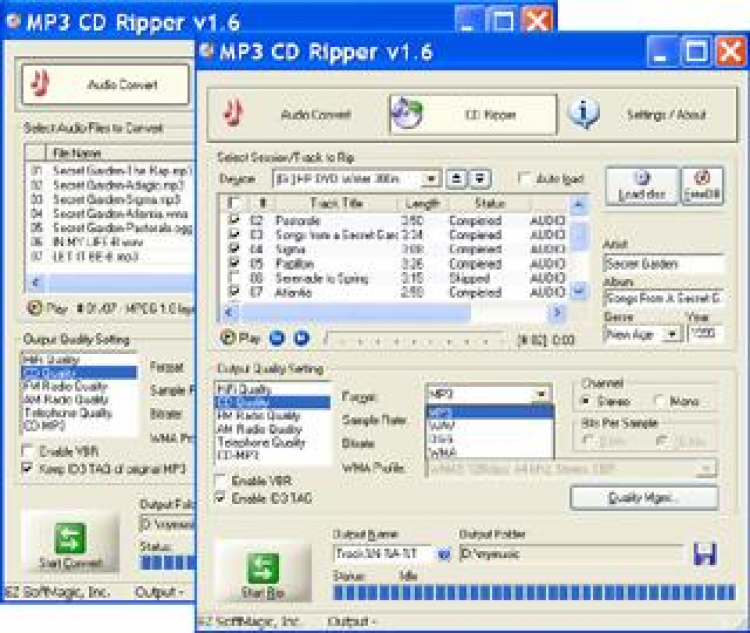
Task: Click Start Convert in back window
Action: [70, 542]
